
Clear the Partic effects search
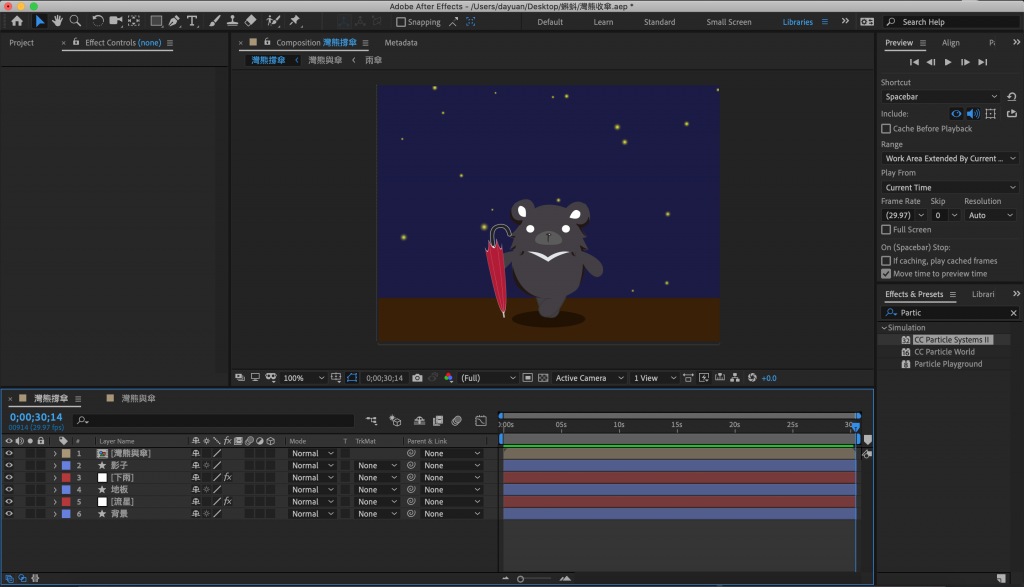click(x=1014, y=313)
